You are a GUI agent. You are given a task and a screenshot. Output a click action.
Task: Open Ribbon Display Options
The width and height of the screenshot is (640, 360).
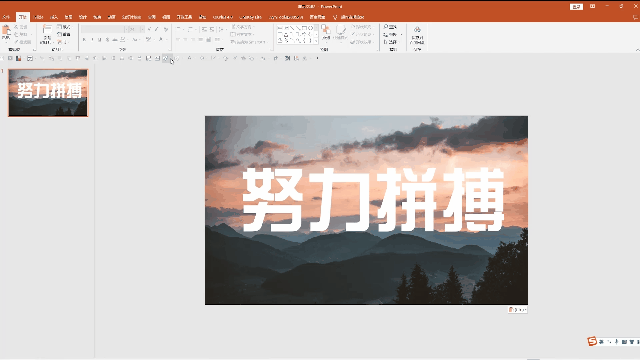[593, 7]
